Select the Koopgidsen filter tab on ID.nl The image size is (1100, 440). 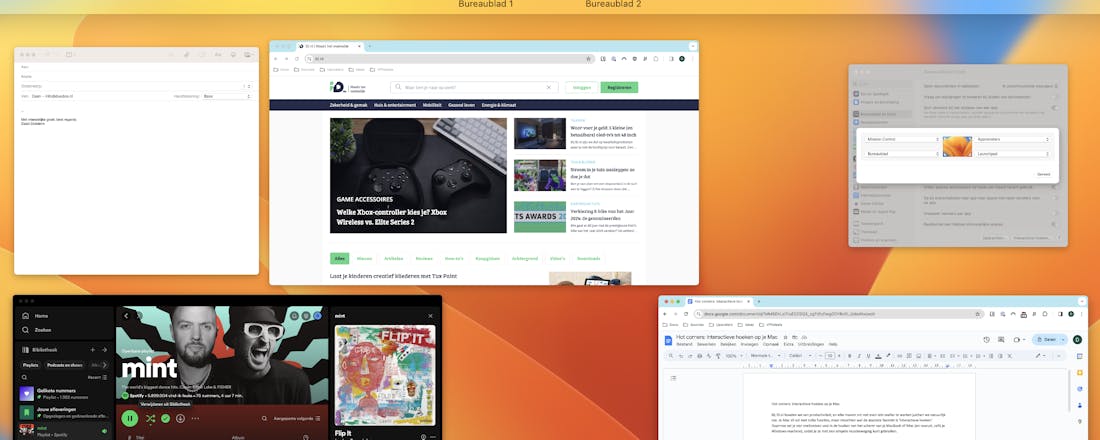(487, 258)
